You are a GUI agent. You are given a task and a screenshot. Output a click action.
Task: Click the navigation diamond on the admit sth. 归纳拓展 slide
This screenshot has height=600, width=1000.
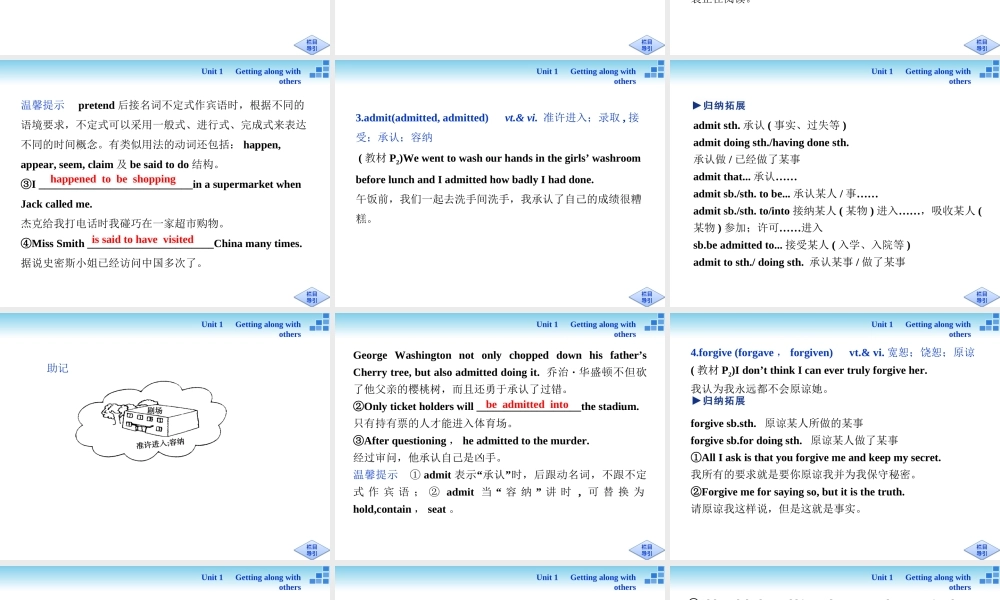(x=982, y=298)
